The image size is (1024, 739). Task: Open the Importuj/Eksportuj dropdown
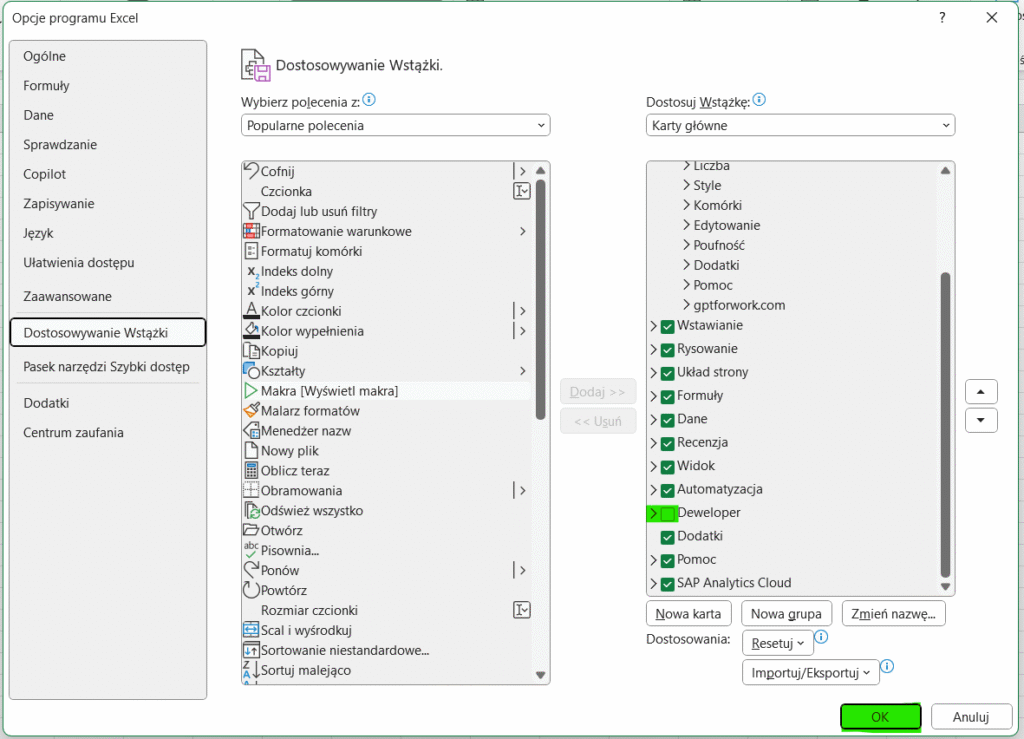click(x=810, y=672)
